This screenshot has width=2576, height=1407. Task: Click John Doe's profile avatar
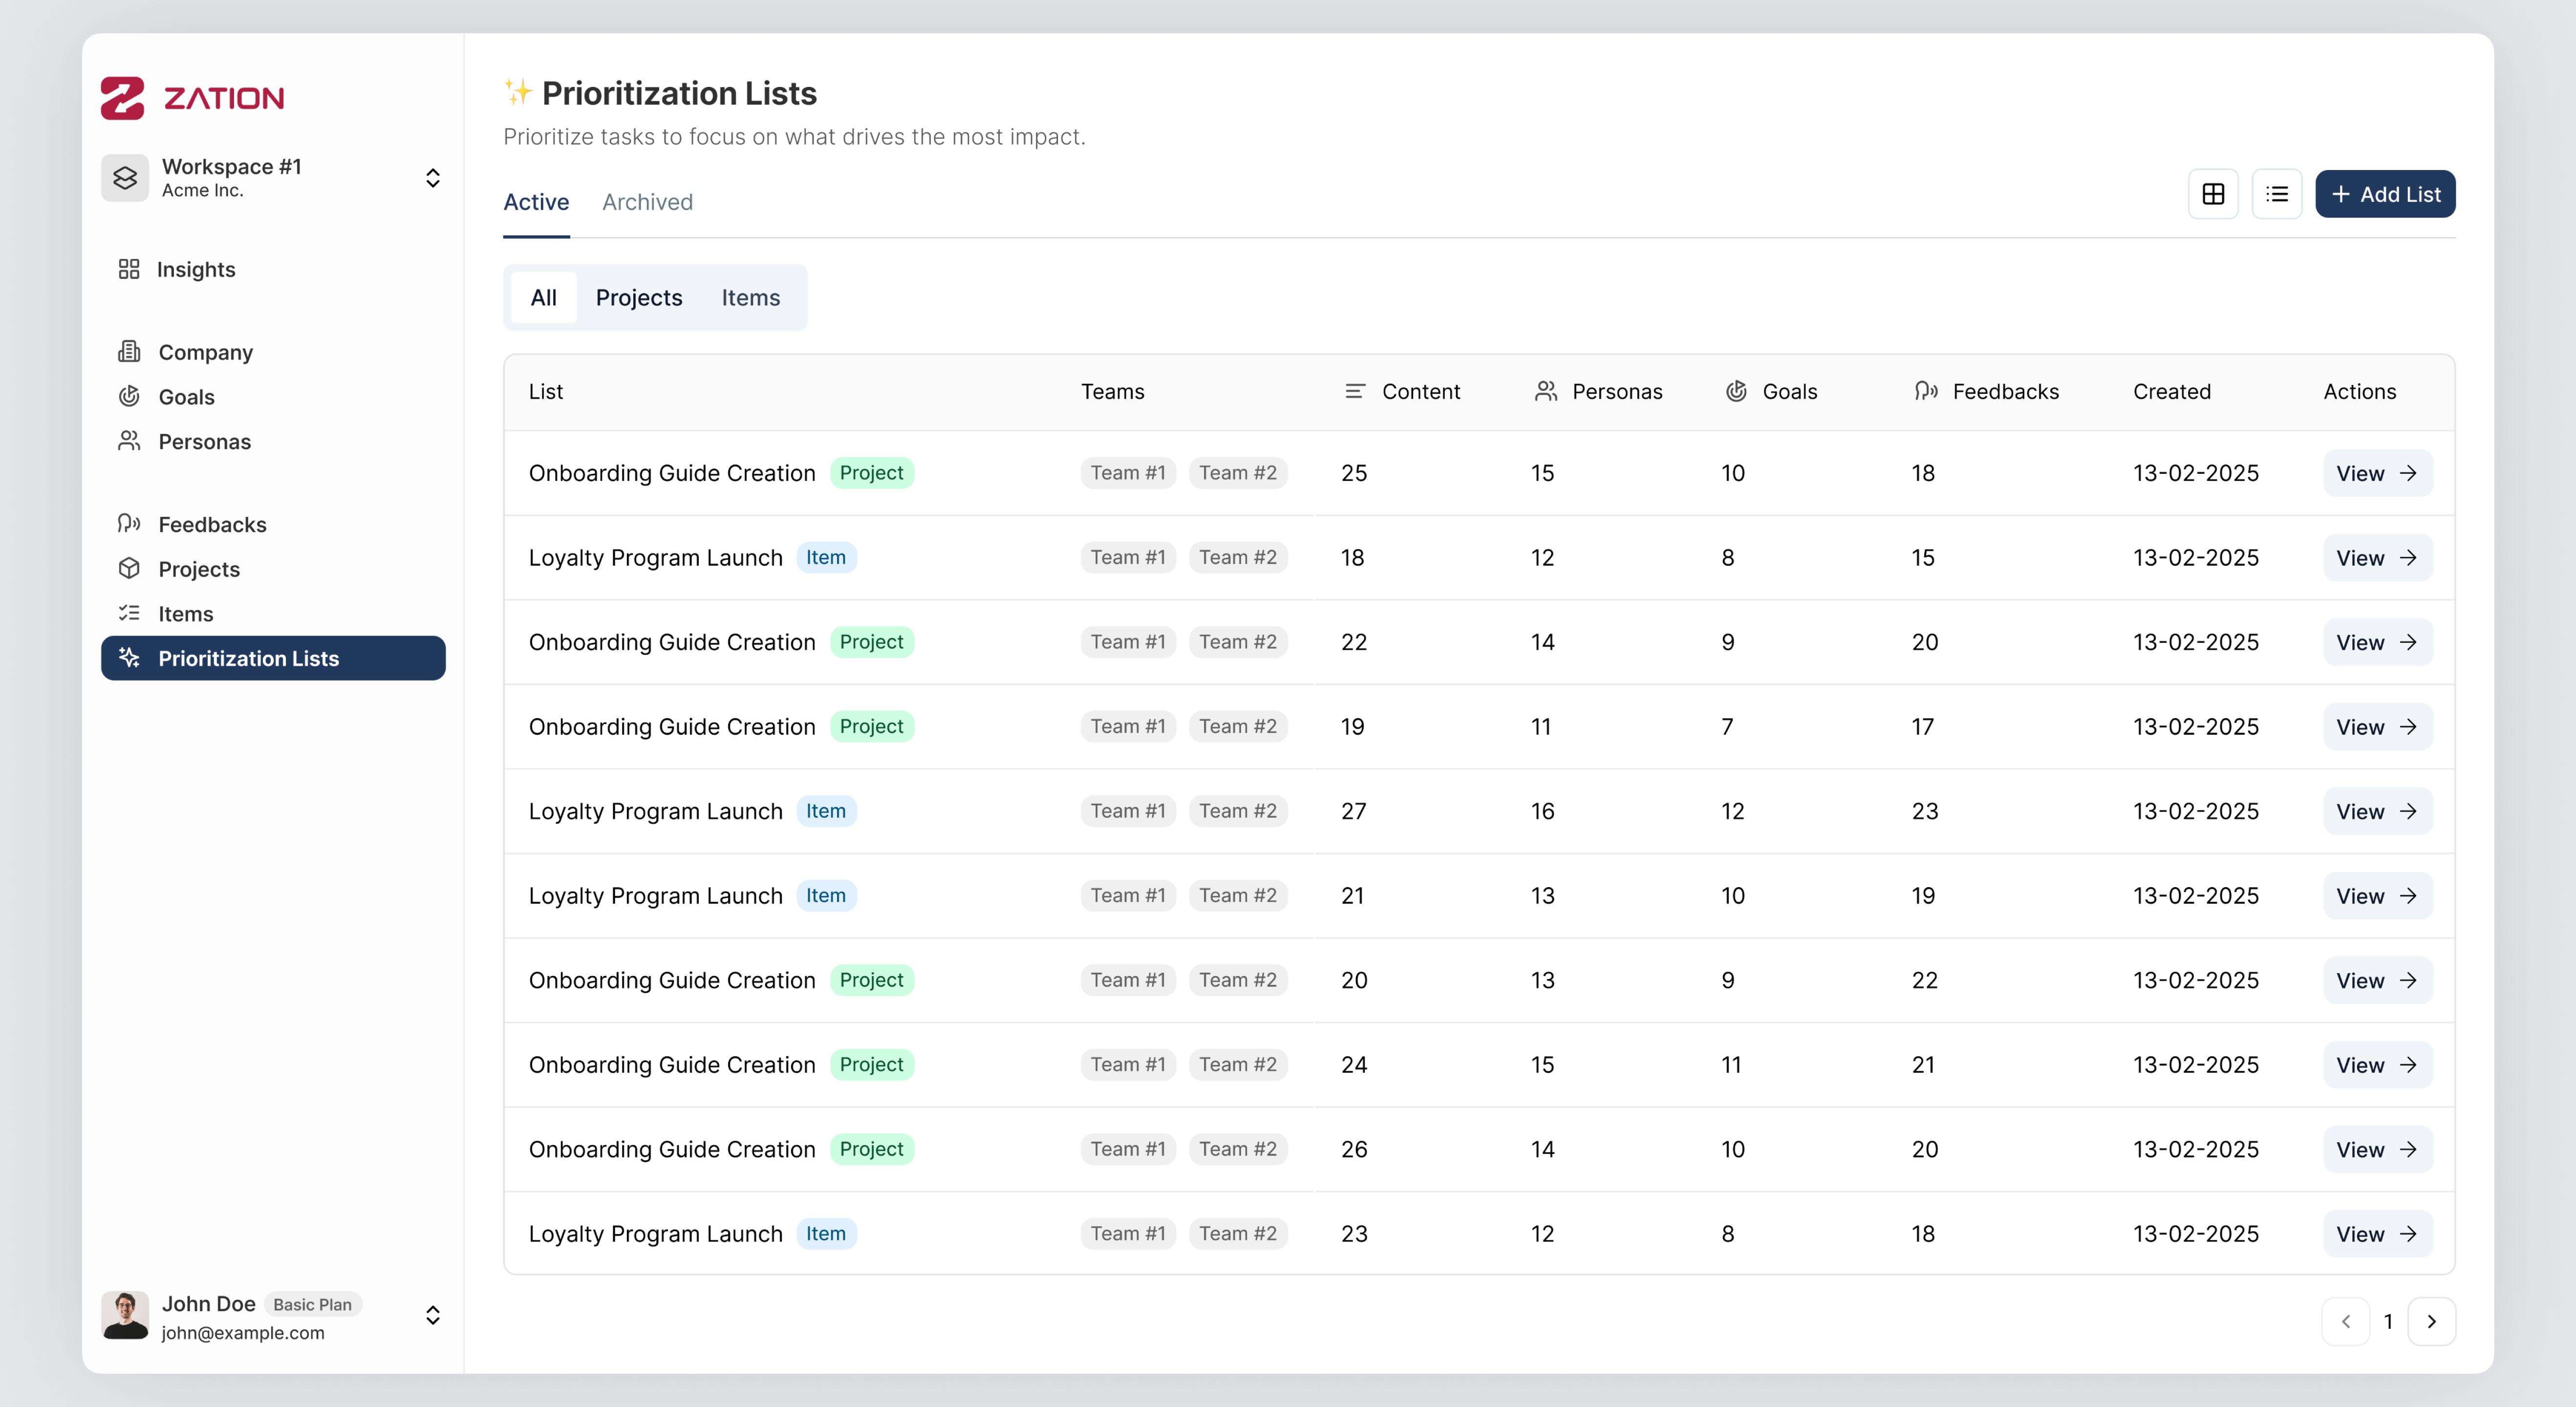[x=125, y=1315]
